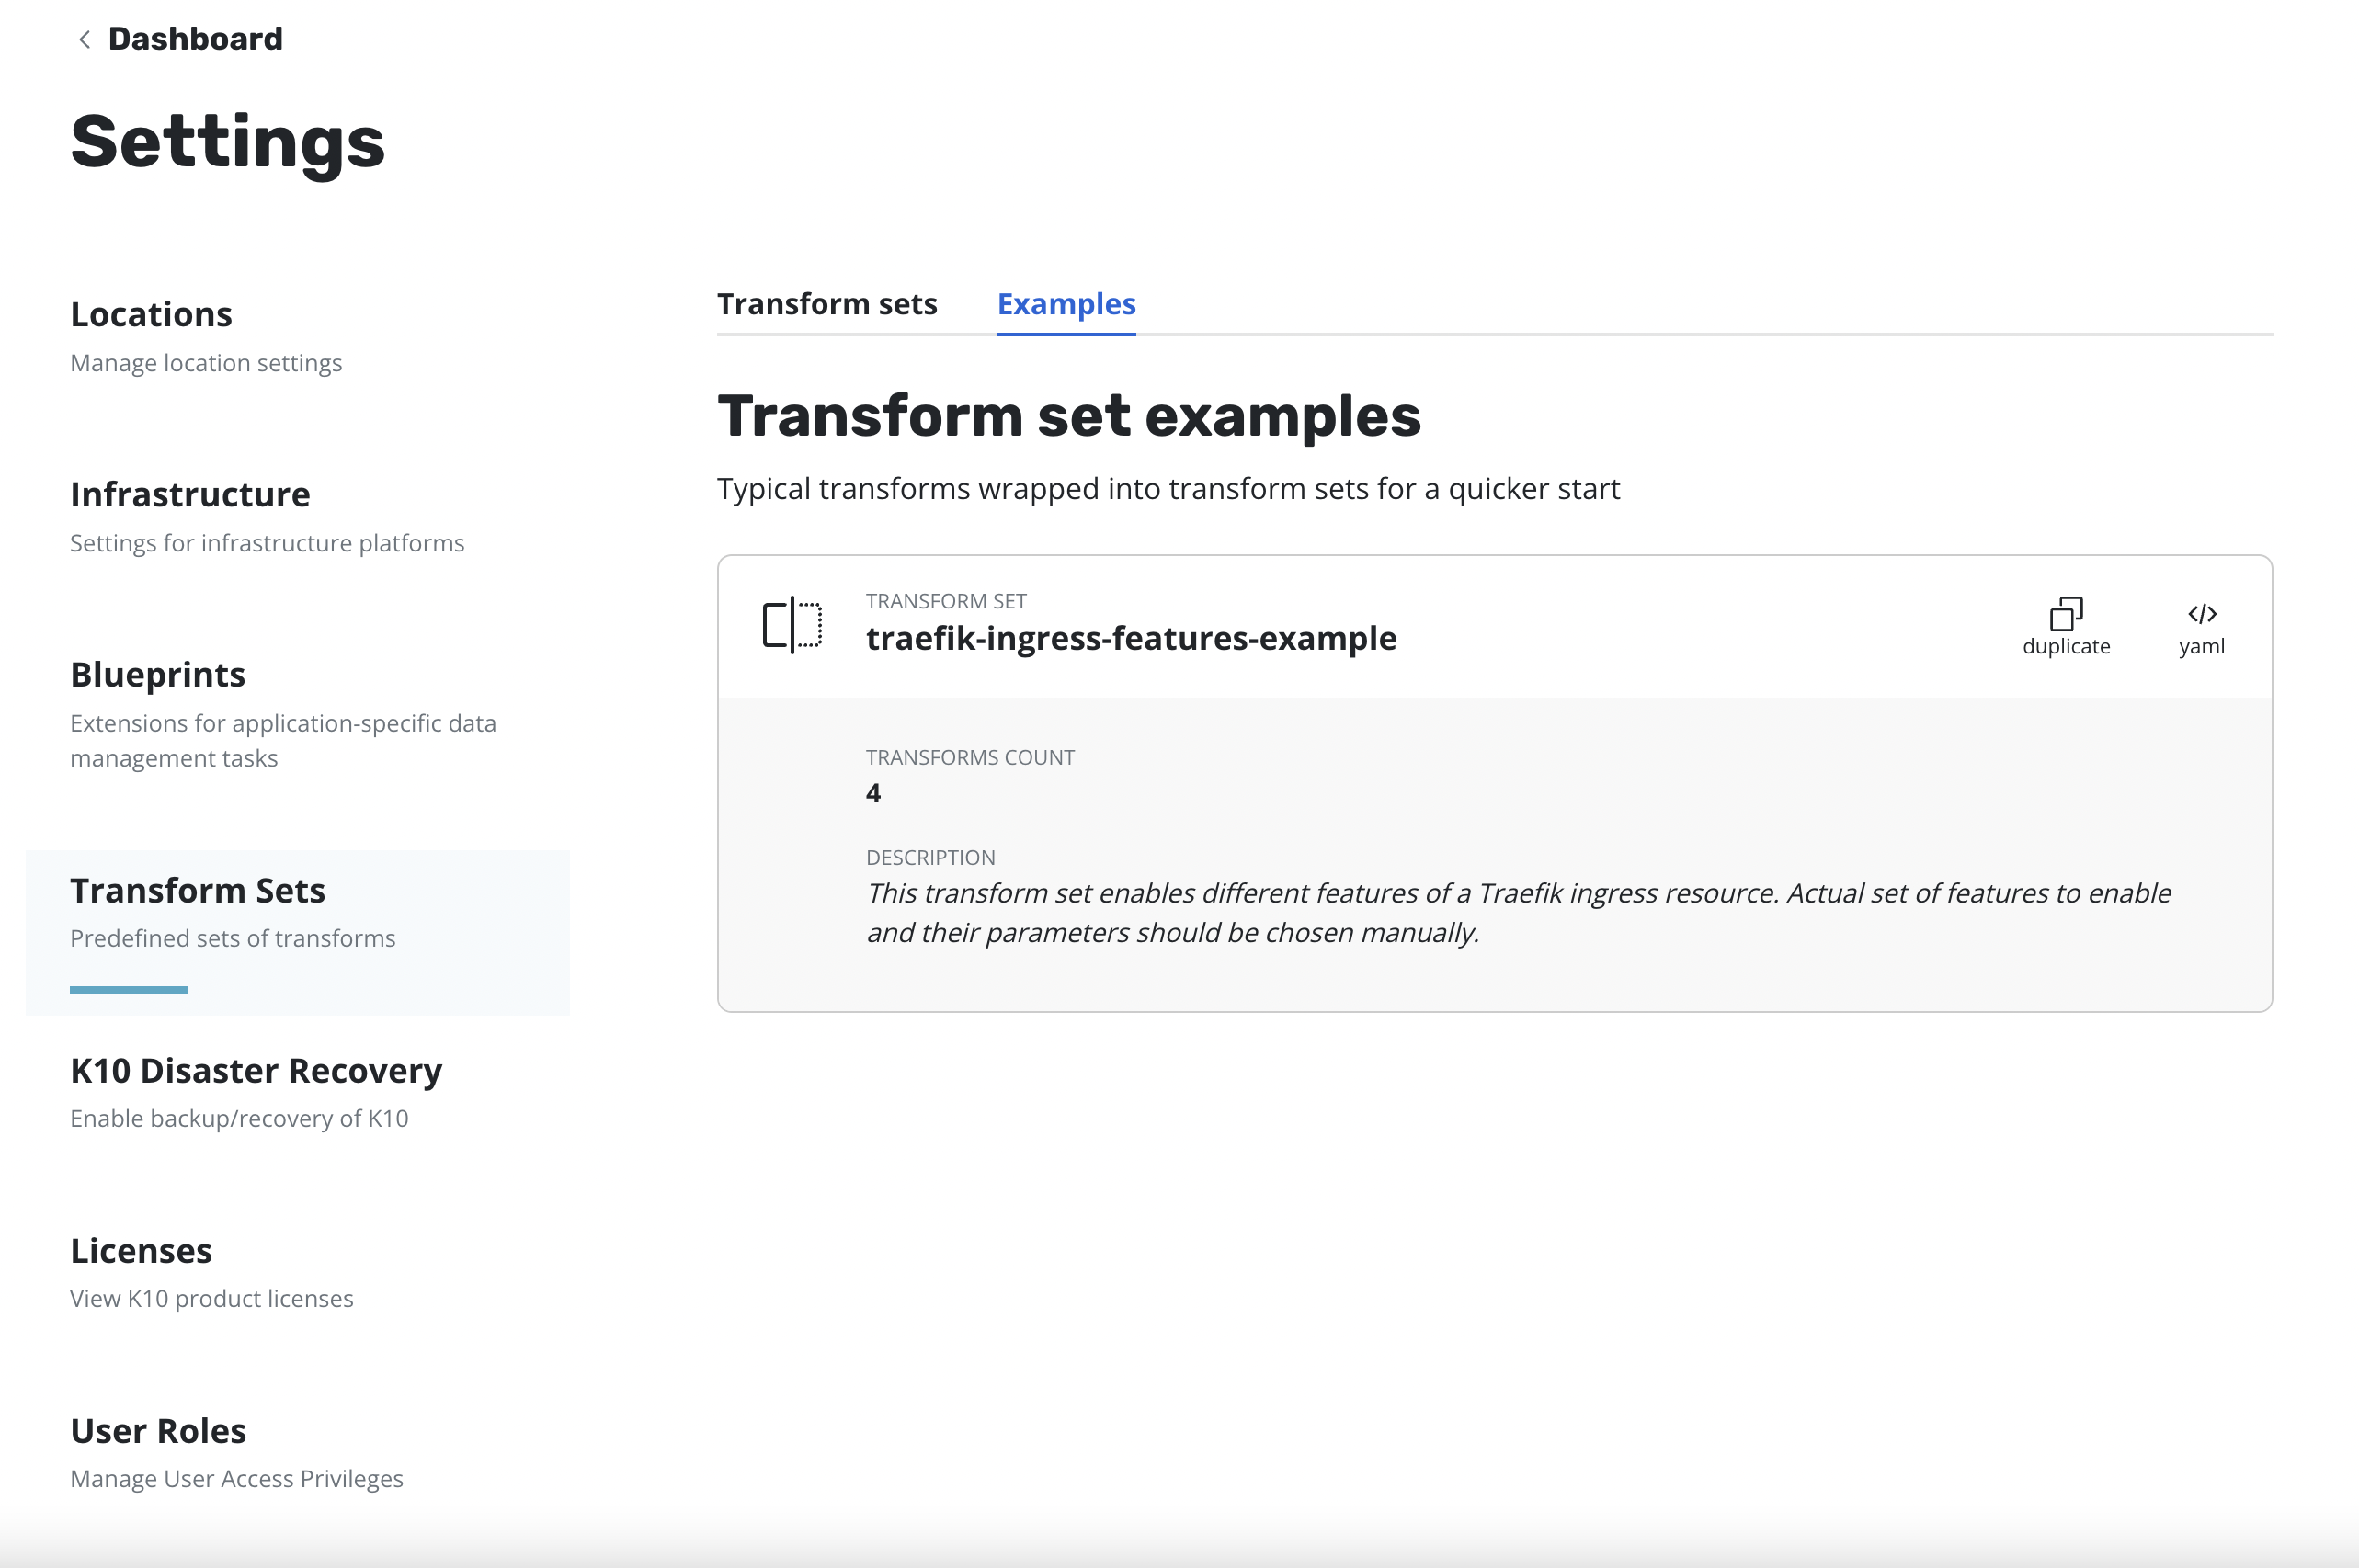Click the traefik-ingress-features-example name
Screen dimensions: 2359x1568
1131,638
